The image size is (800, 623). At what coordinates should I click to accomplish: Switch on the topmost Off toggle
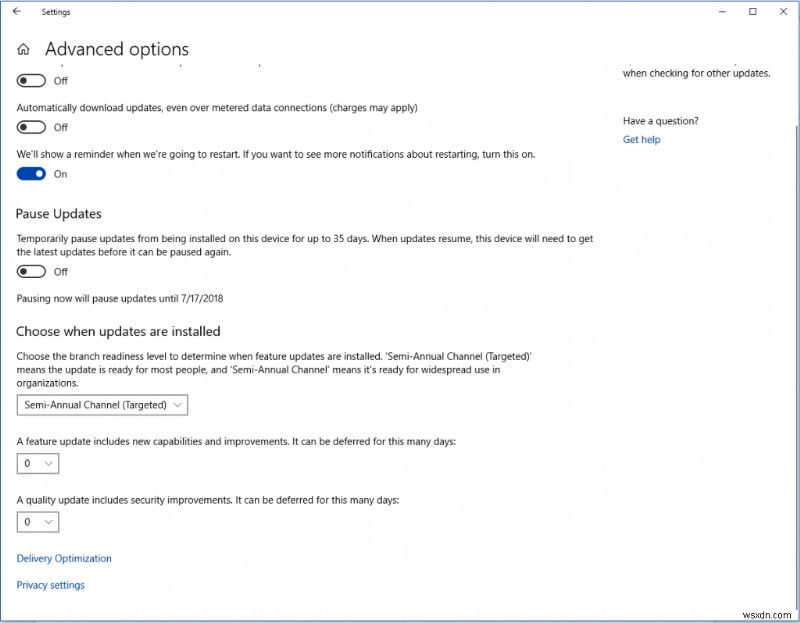pyautogui.click(x=31, y=80)
